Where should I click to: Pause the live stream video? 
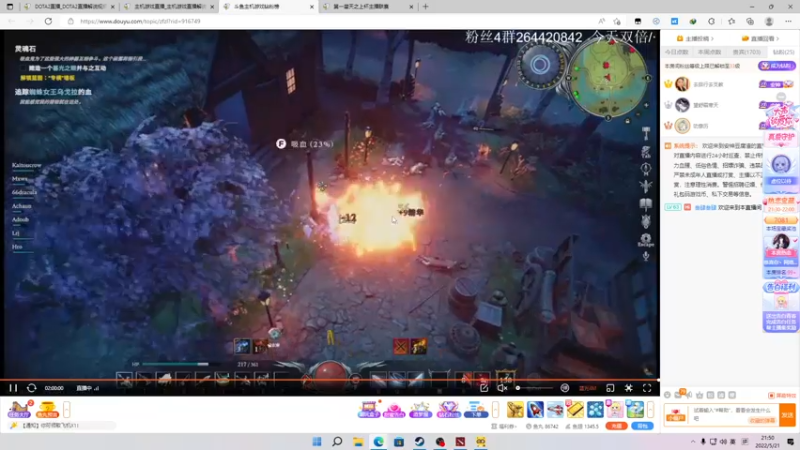(13, 388)
